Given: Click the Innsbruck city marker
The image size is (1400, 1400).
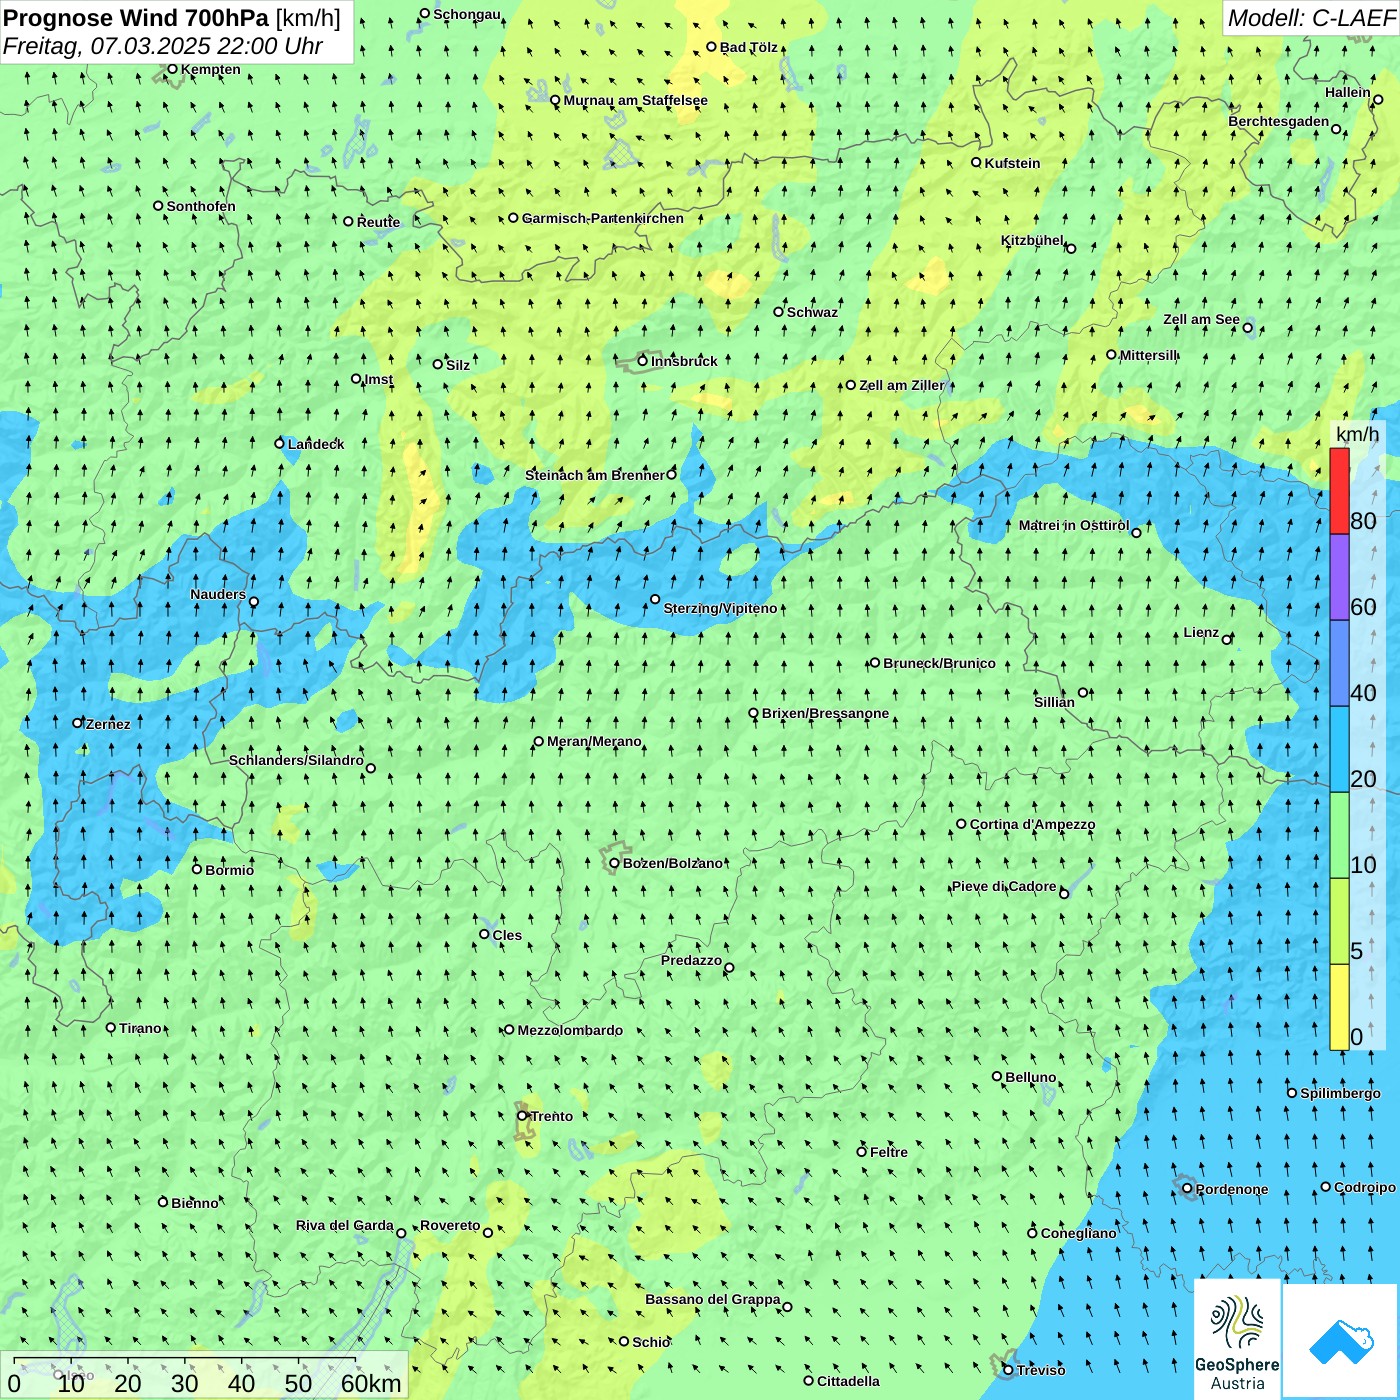Looking at the screenshot, I should (643, 361).
